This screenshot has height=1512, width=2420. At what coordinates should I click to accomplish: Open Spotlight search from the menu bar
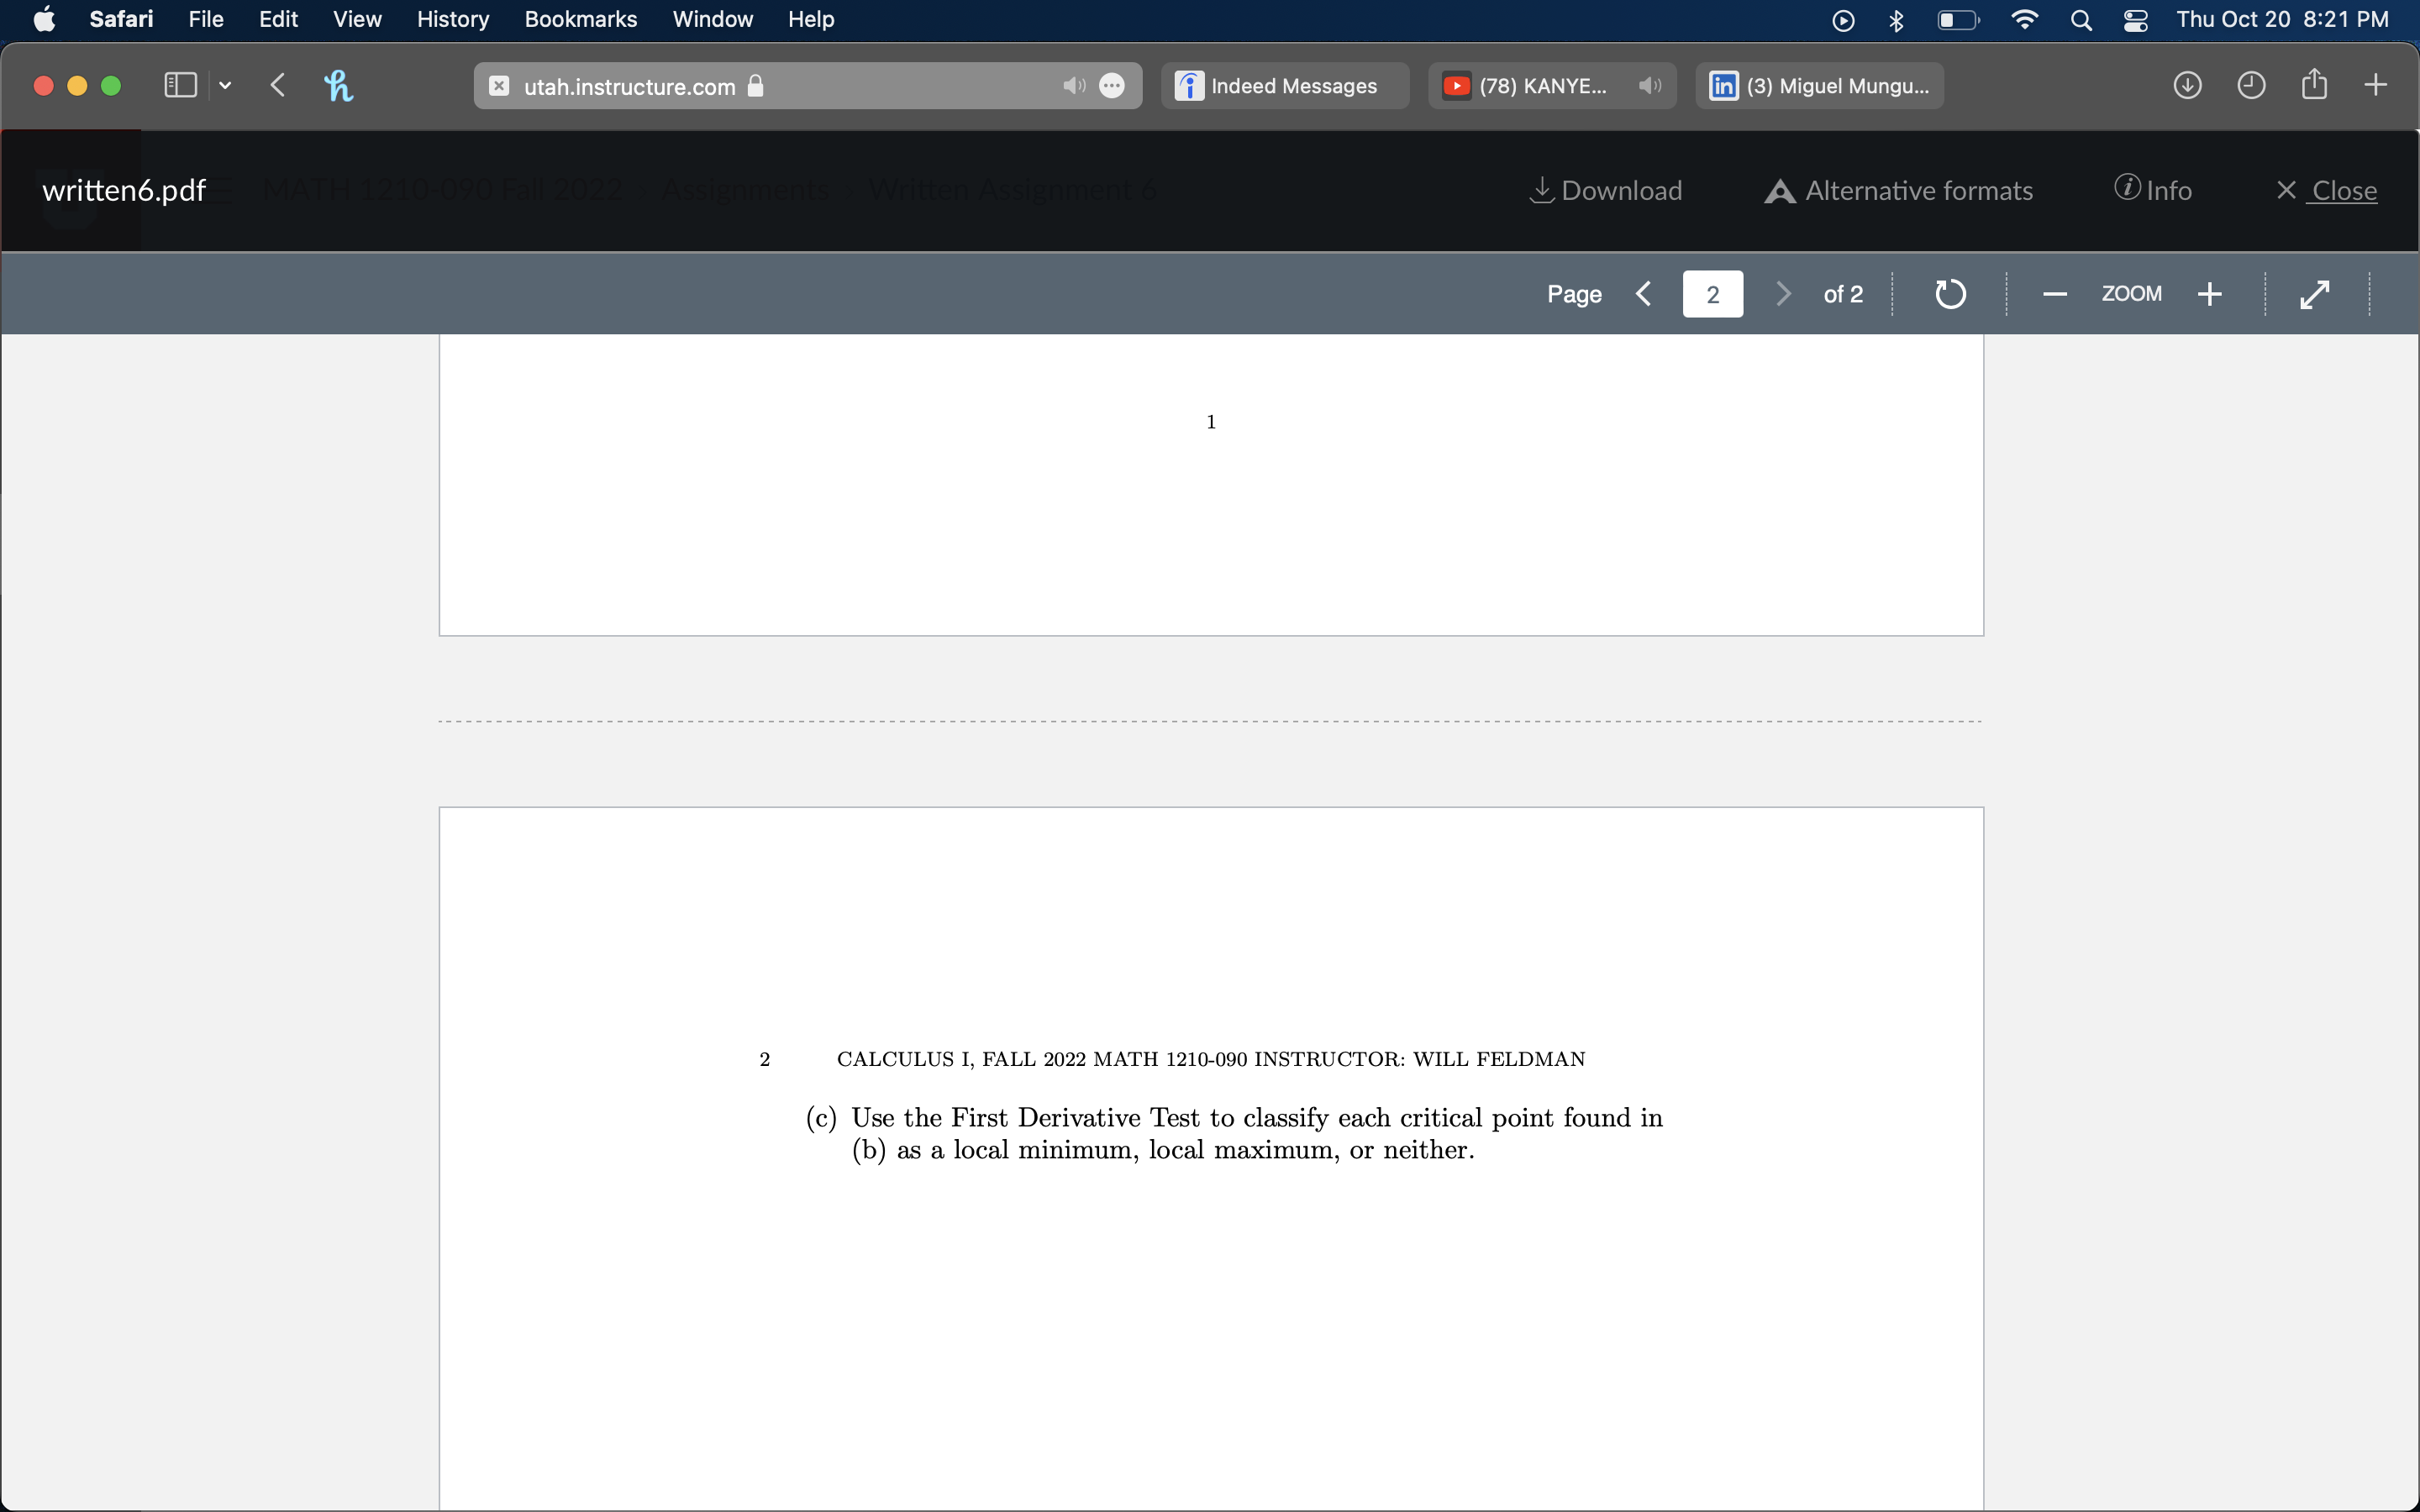pos(2081,19)
